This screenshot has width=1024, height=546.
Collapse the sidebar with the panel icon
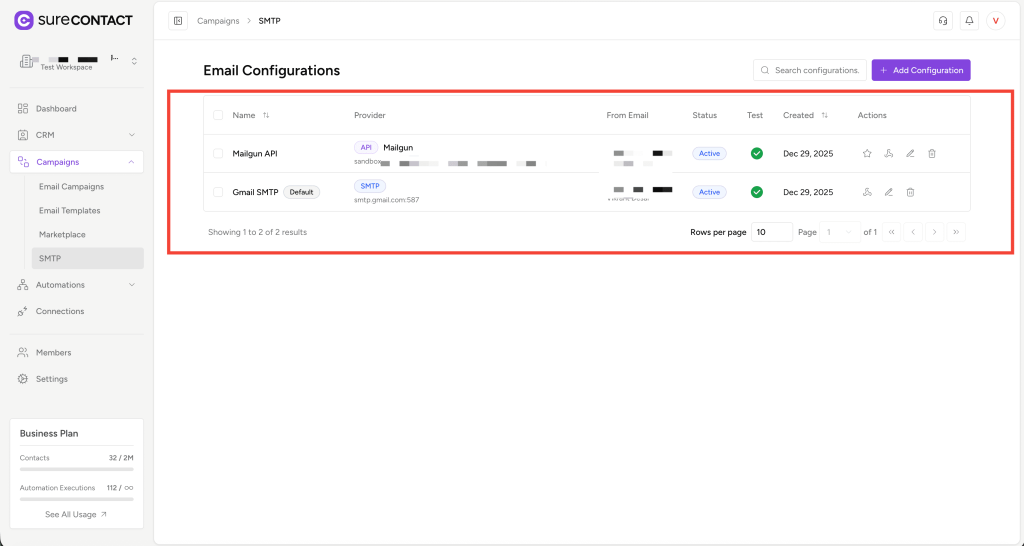(x=178, y=21)
